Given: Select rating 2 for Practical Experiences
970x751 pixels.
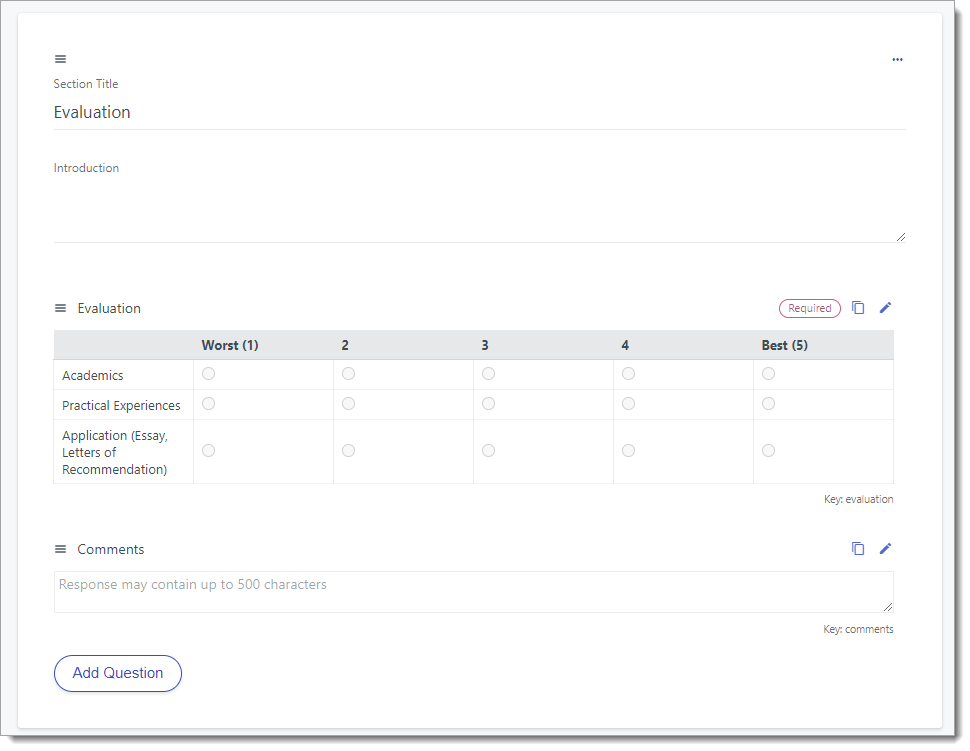Looking at the screenshot, I should tap(348, 403).
